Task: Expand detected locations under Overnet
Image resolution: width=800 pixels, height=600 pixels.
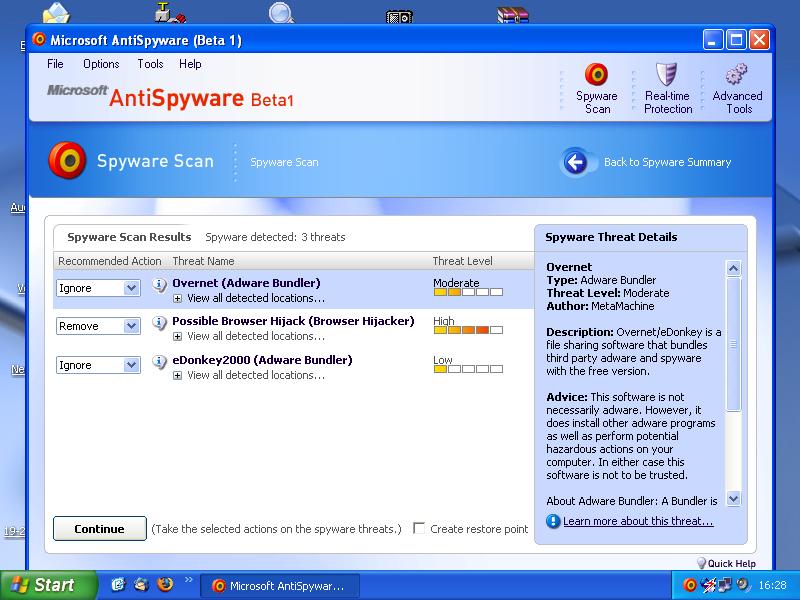Action: pyautogui.click(x=177, y=298)
